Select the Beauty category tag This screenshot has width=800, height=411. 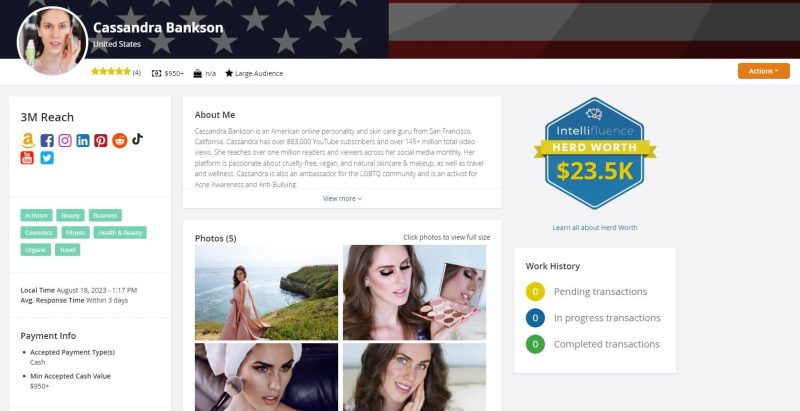[x=70, y=215]
